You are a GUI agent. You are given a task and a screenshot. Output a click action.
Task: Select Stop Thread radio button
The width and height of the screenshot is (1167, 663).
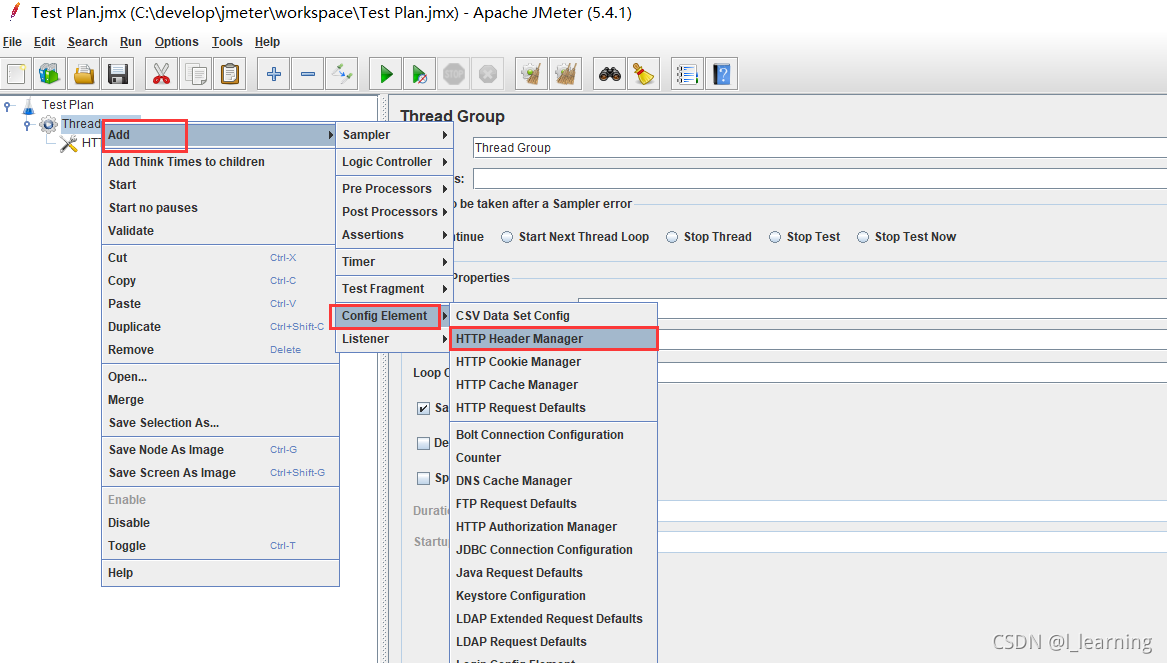tap(672, 237)
